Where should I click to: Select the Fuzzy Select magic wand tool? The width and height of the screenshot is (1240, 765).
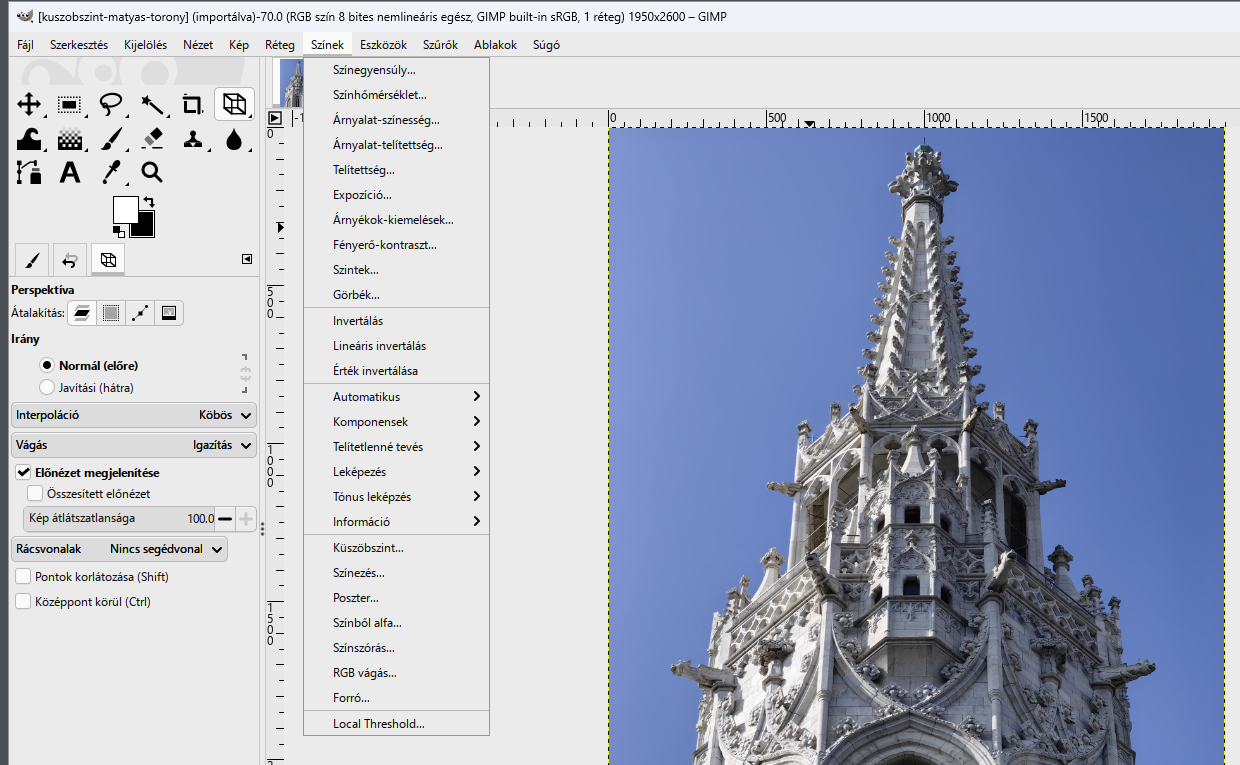point(152,104)
